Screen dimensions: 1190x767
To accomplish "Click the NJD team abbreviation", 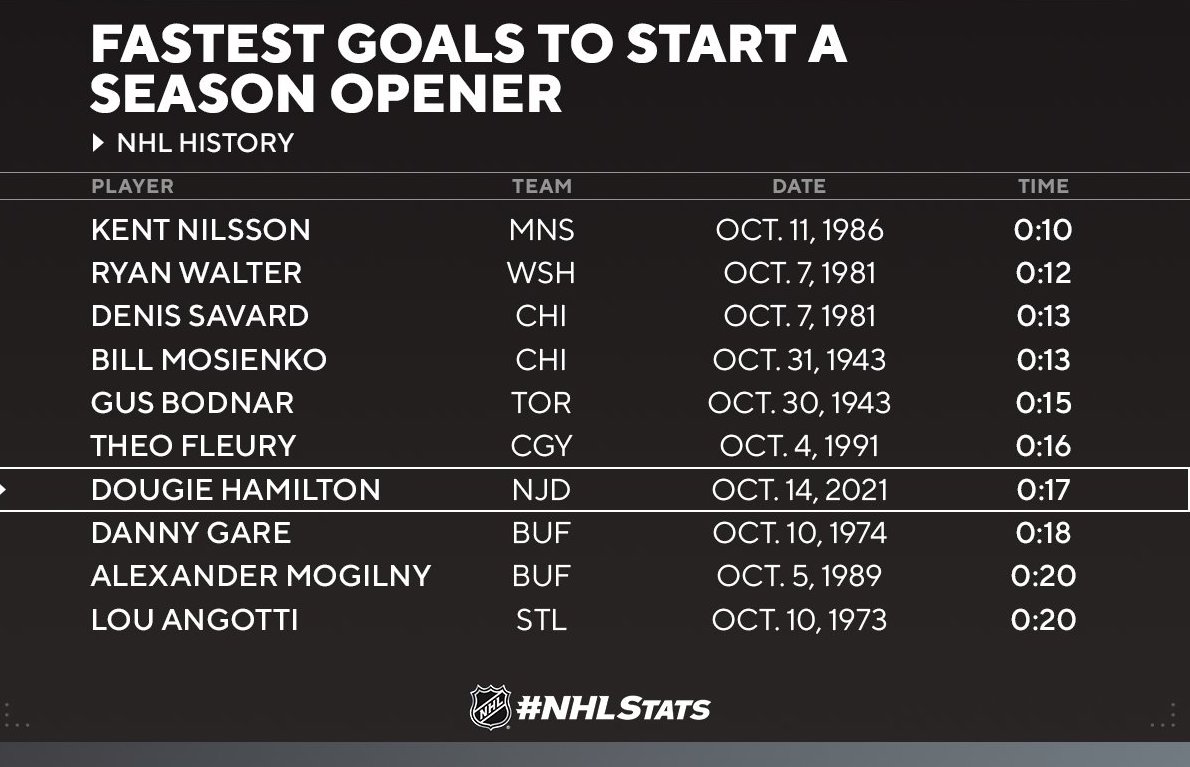I will [x=541, y=490].
